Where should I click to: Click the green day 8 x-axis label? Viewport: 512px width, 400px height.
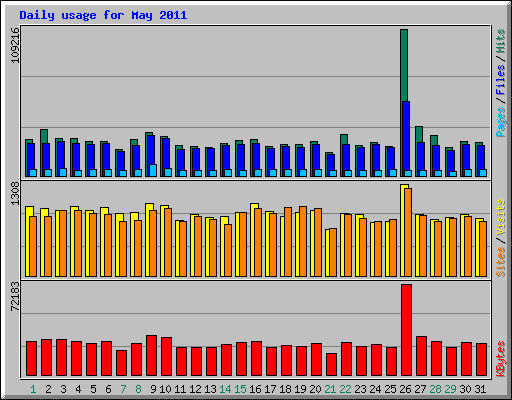[138, 389]
